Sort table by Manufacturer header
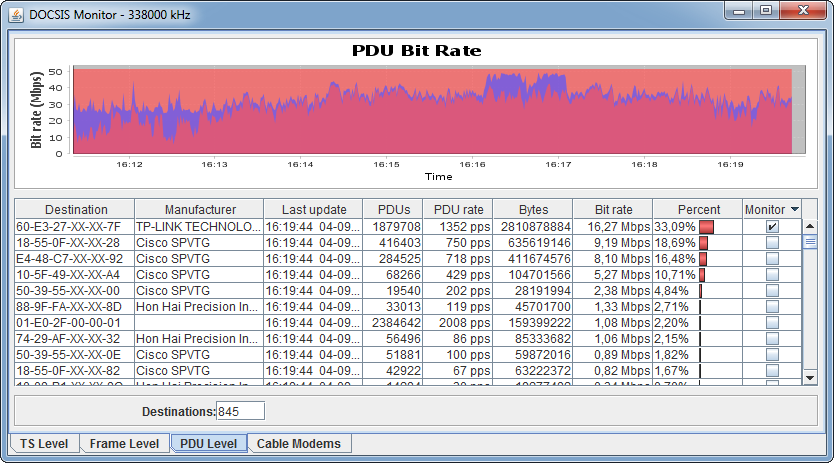Image resolution: width=834 pixels, height=463 pixels. (199, 209)
